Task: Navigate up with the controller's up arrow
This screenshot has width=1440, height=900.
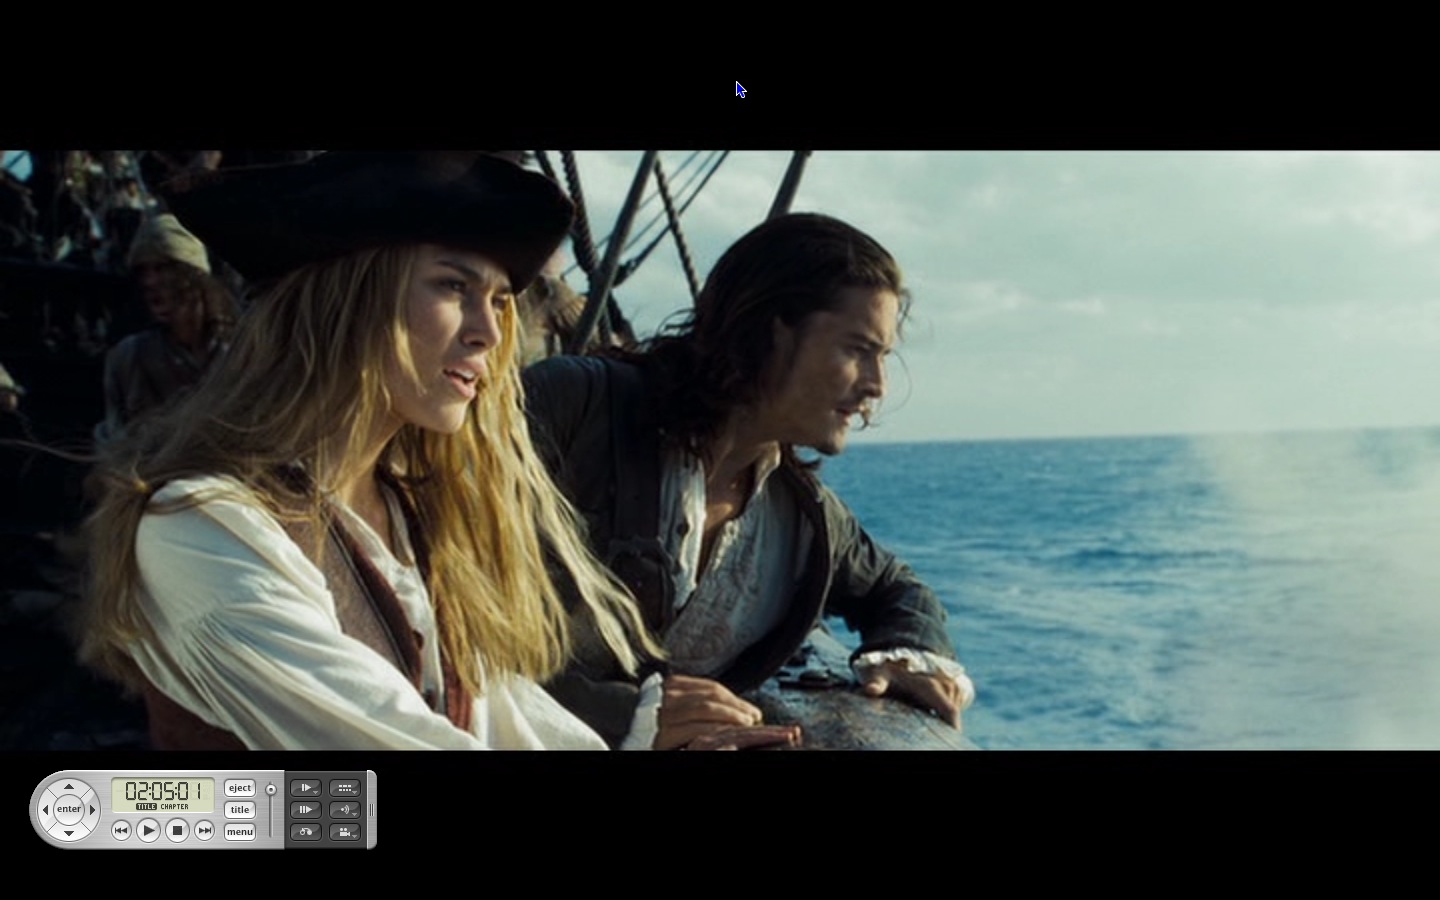Action: (x=68, y=787)
